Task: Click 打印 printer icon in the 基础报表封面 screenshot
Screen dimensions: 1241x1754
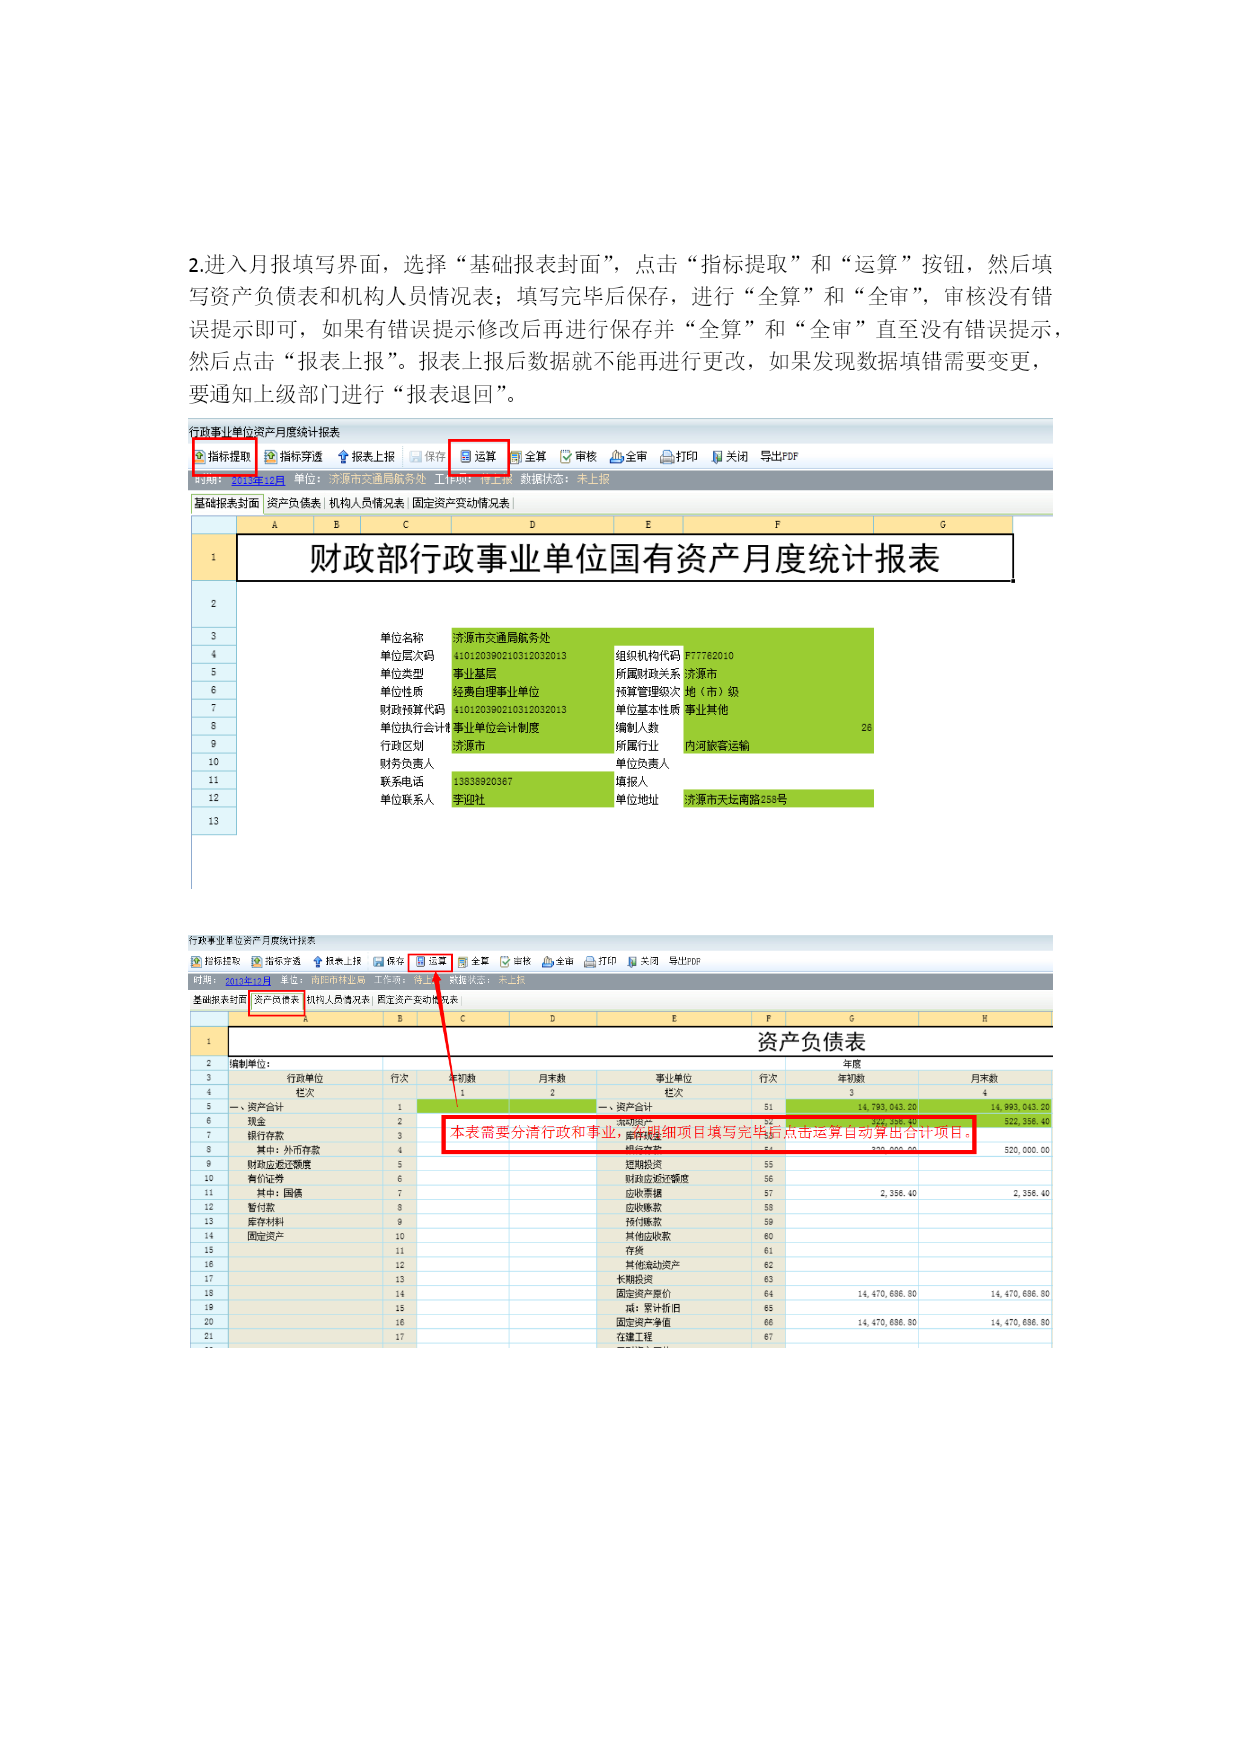Action: 667,457
